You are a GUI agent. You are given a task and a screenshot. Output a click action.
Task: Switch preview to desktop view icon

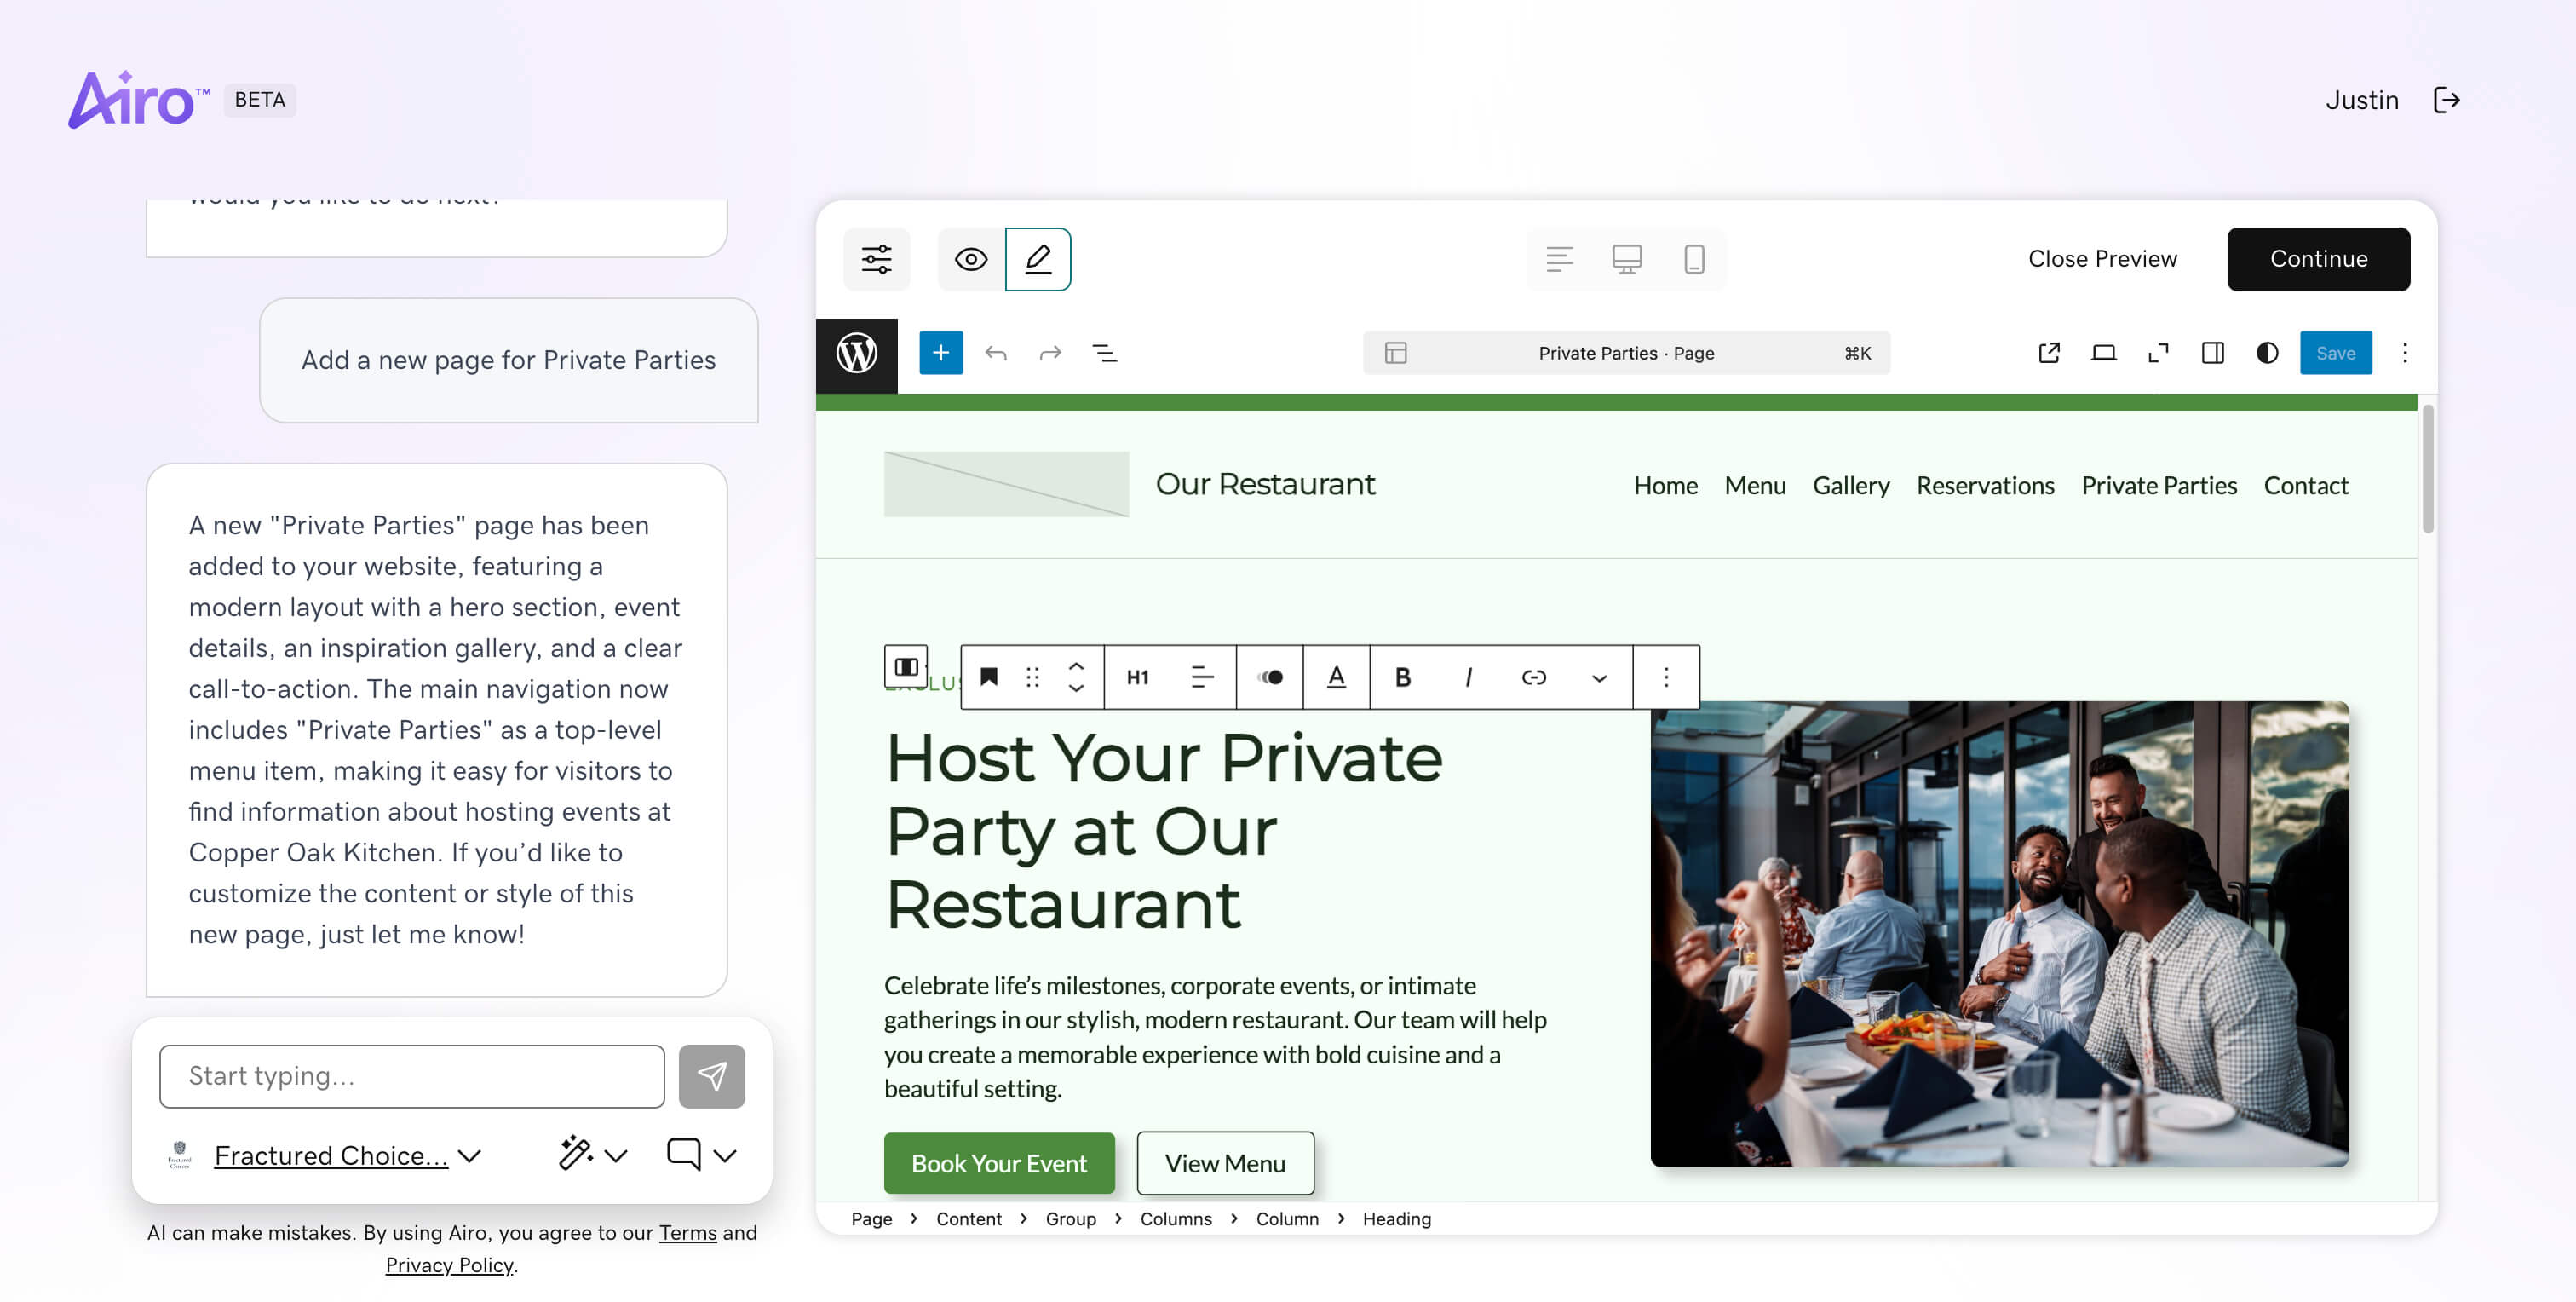(x=1624, y=259)
